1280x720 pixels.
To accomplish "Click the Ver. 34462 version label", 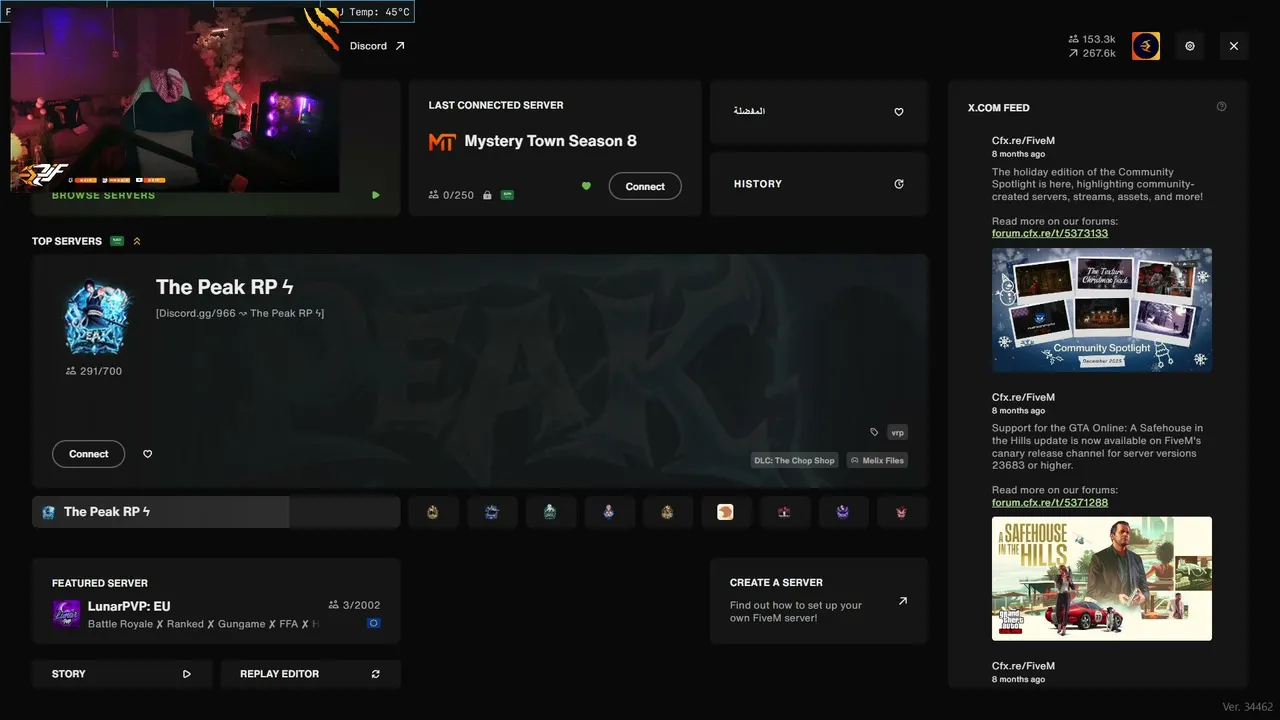I will (x=1247, y=707).
